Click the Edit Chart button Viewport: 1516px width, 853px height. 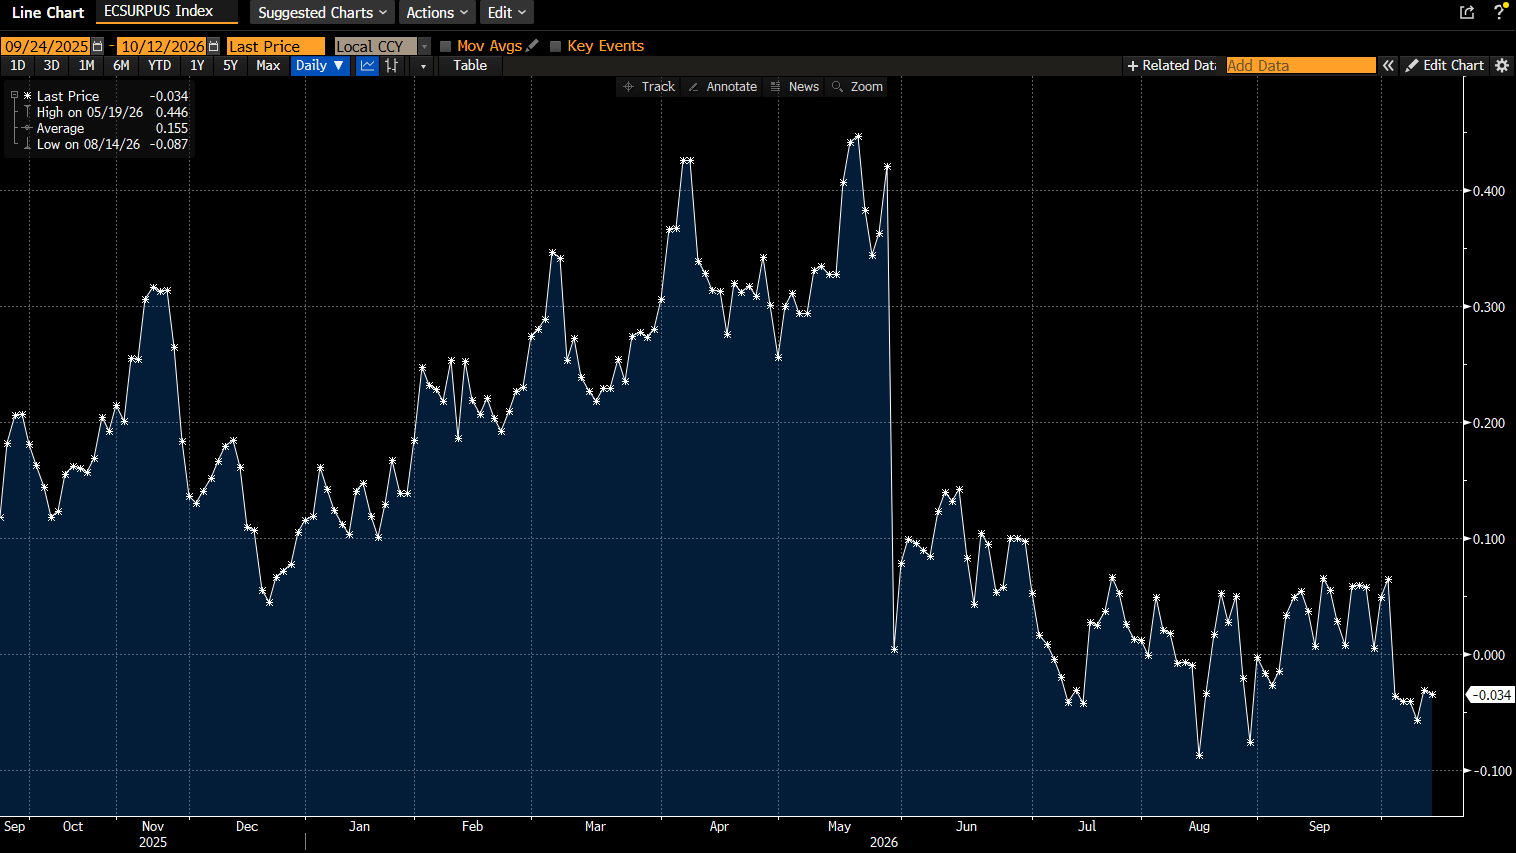click(x=1445, y=65)
